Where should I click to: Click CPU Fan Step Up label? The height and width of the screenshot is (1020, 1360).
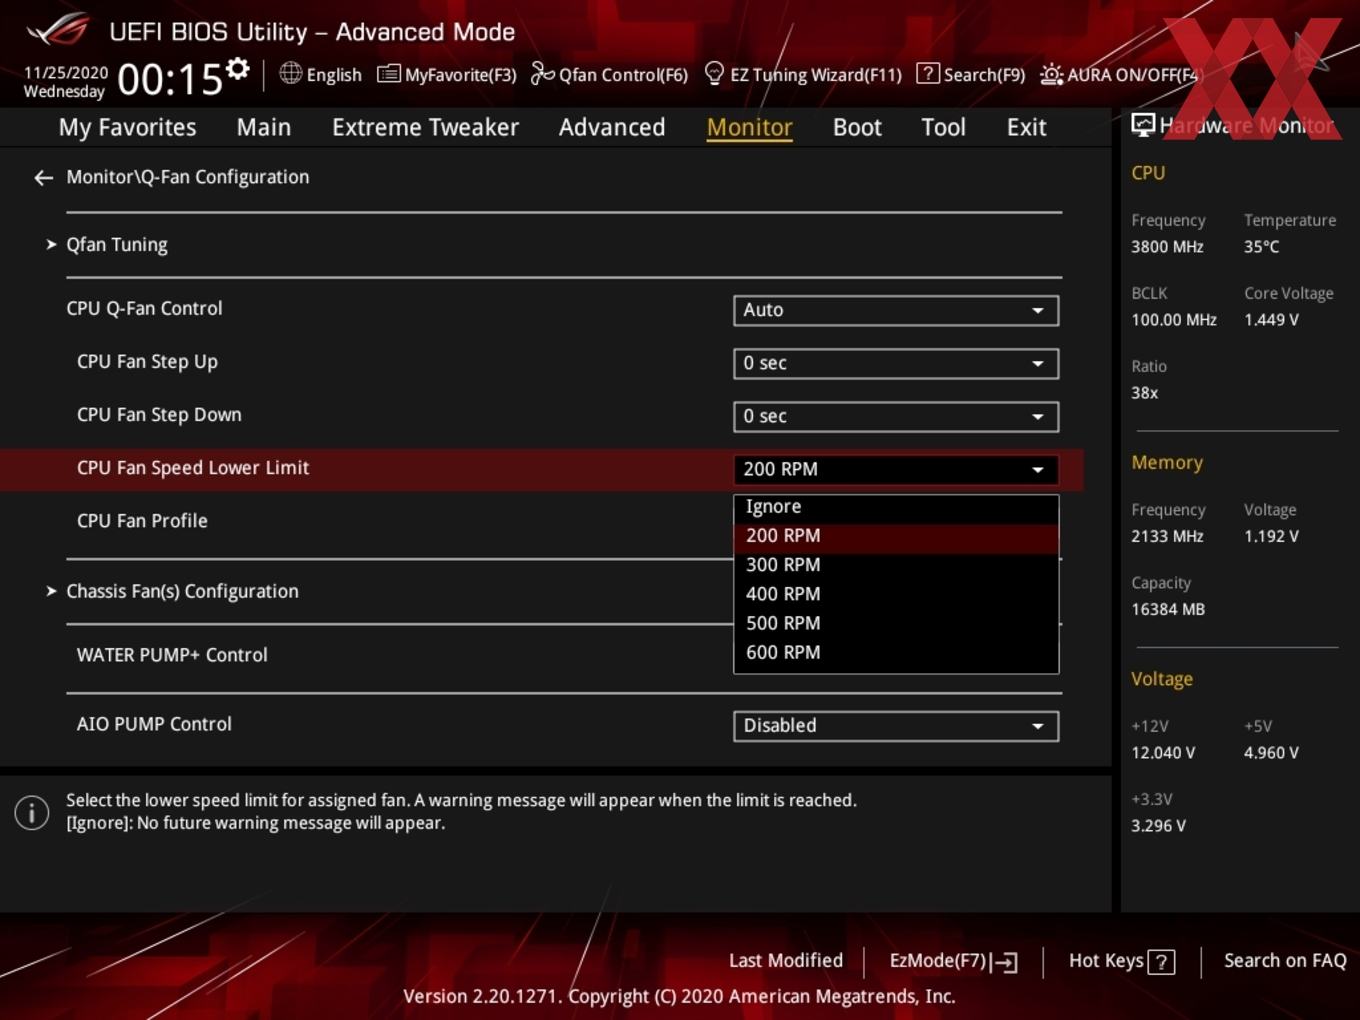147,362
